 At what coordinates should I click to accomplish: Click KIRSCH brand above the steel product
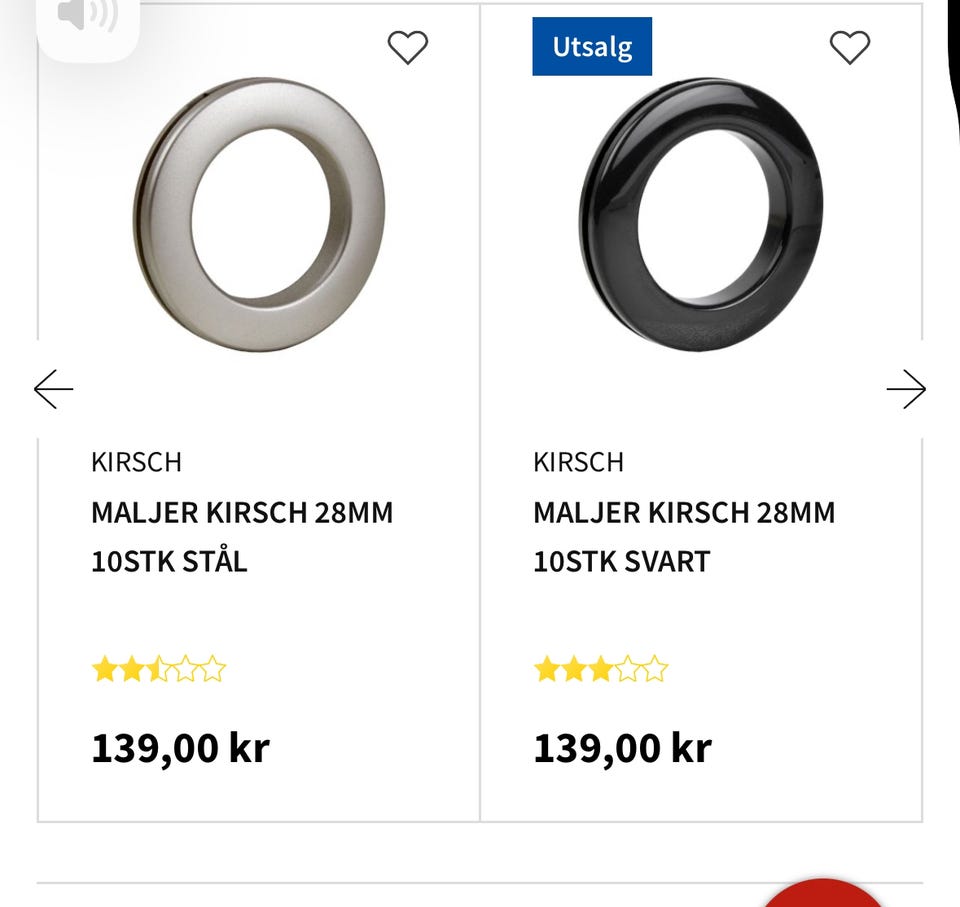[x=137, y=462]
